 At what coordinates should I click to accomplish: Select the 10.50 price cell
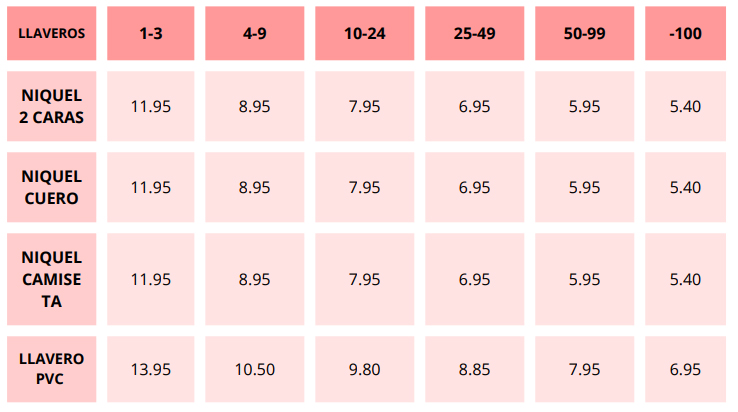pos(255,369)
